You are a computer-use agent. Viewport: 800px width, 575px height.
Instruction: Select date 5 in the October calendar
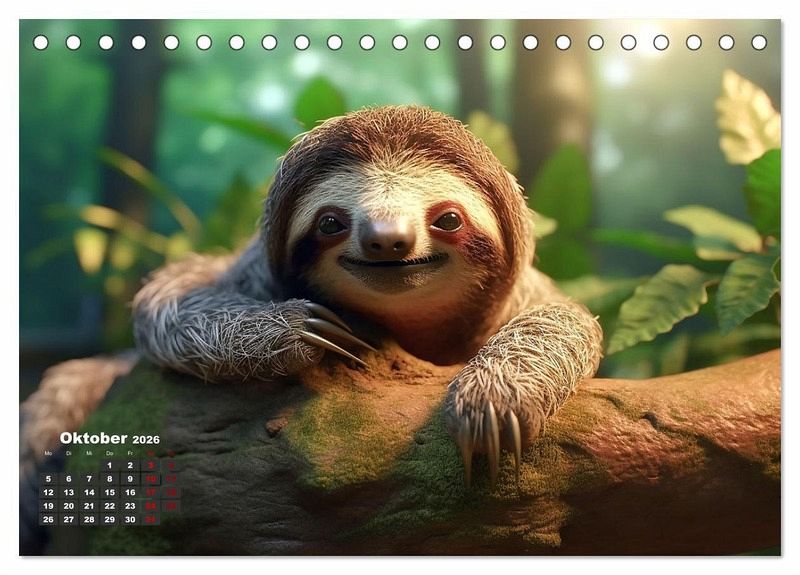click(48, 479)
